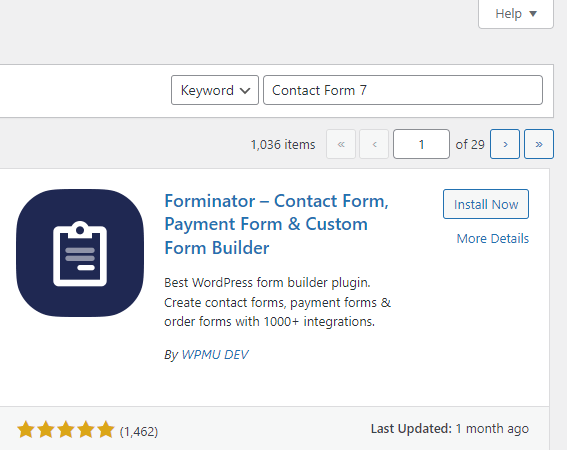Go to next page of results

[505, 144]
